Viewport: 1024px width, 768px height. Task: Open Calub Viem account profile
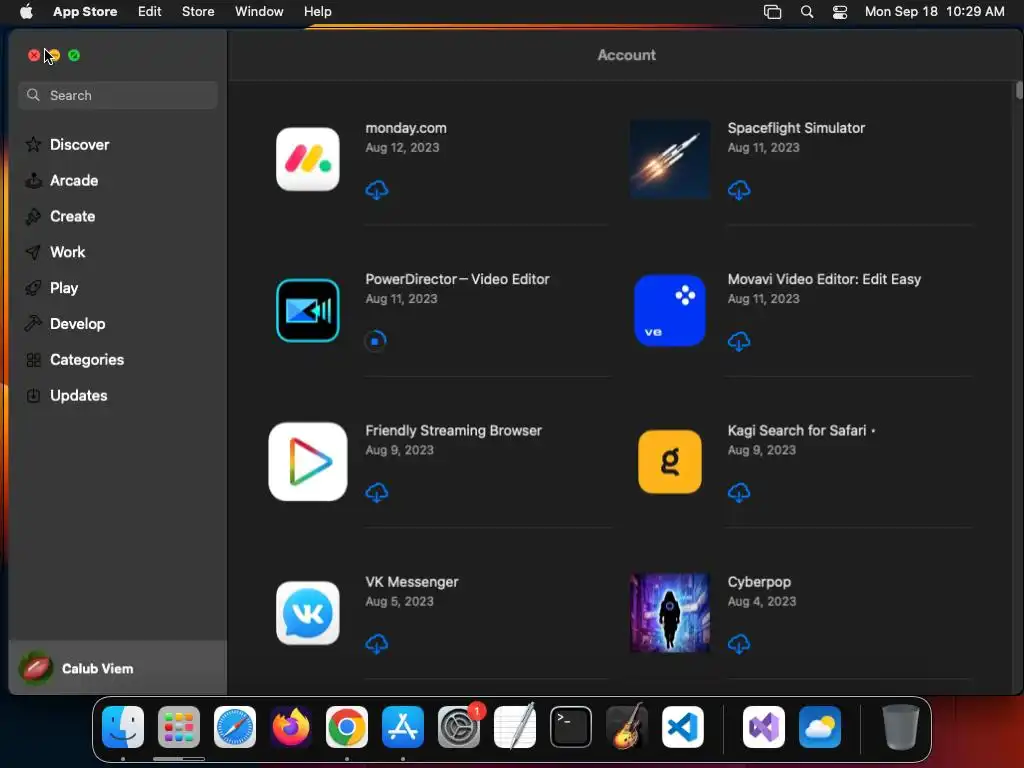pyautogui.click(x=118, y=668)
